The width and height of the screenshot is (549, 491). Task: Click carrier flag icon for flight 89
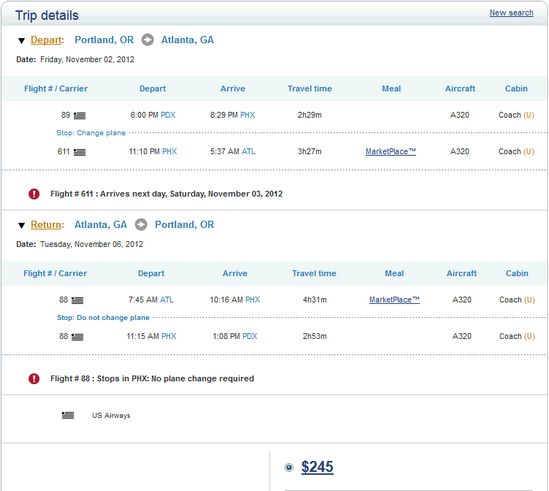[80, 115]
